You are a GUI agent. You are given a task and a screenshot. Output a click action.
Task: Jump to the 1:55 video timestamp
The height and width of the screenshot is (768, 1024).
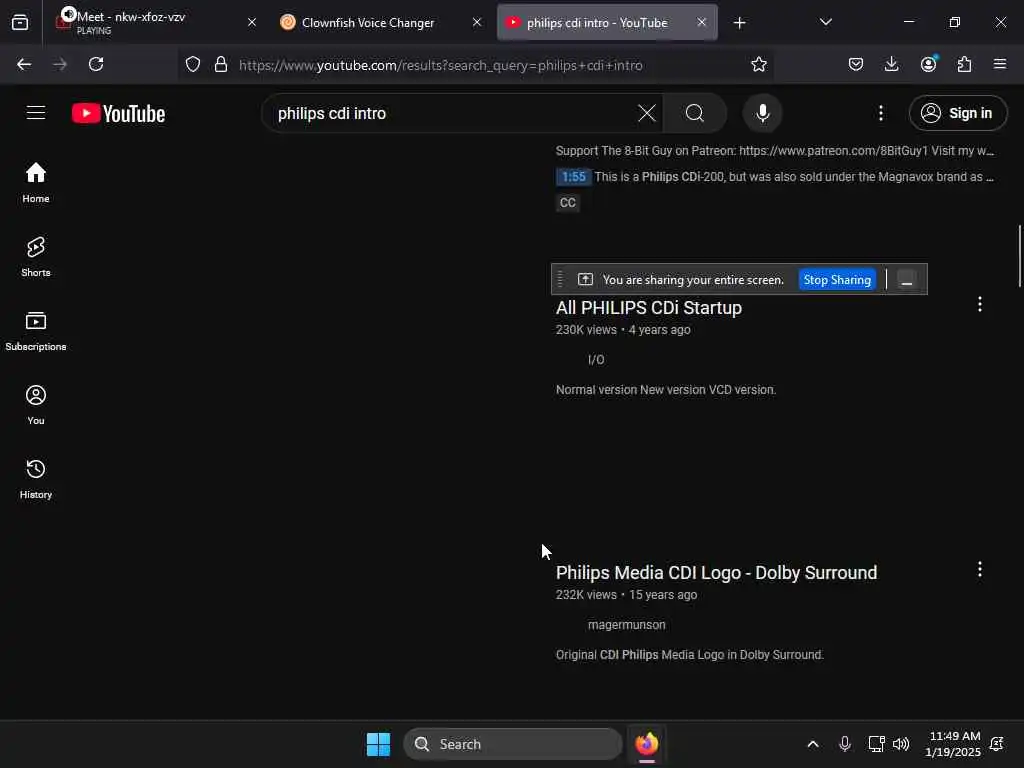[x=573, y=177]
